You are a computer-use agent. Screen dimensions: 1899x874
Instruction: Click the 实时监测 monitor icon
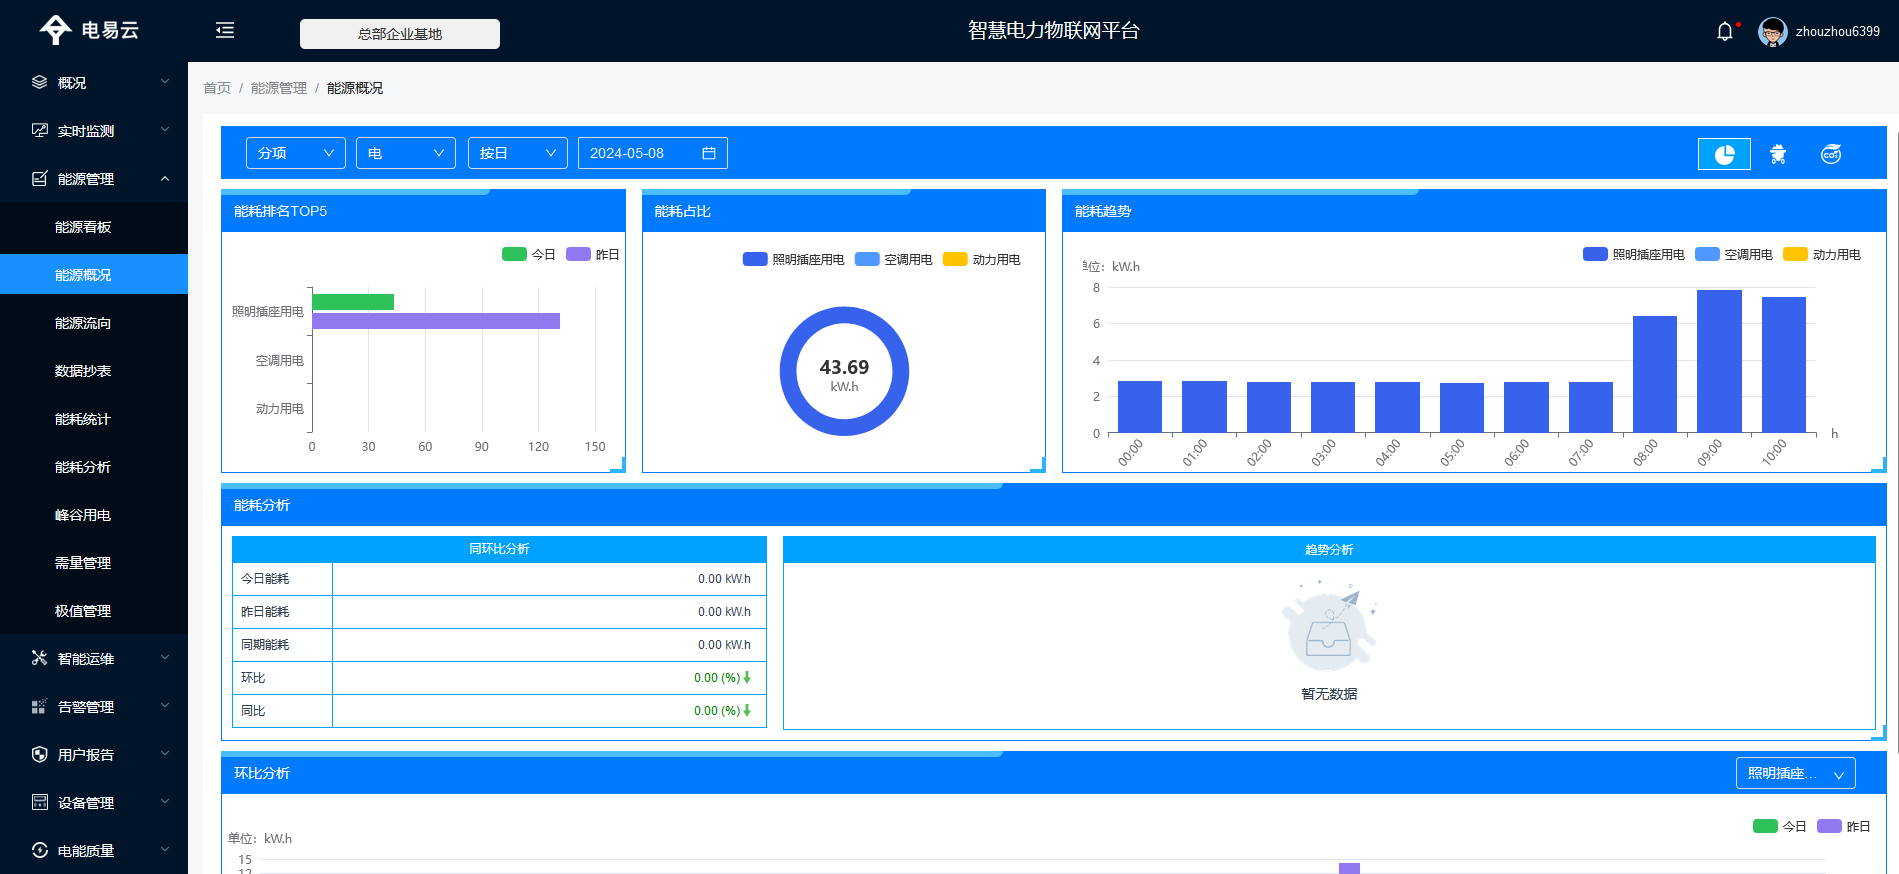pos(40,130)
